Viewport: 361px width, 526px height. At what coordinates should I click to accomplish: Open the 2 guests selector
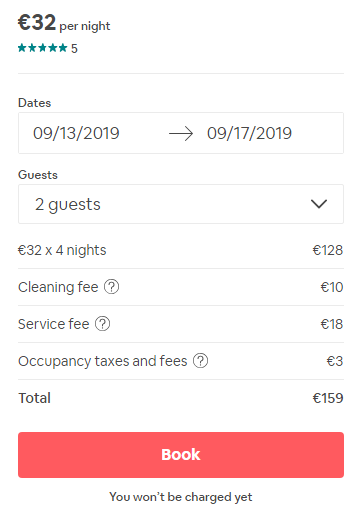point(181,204)
